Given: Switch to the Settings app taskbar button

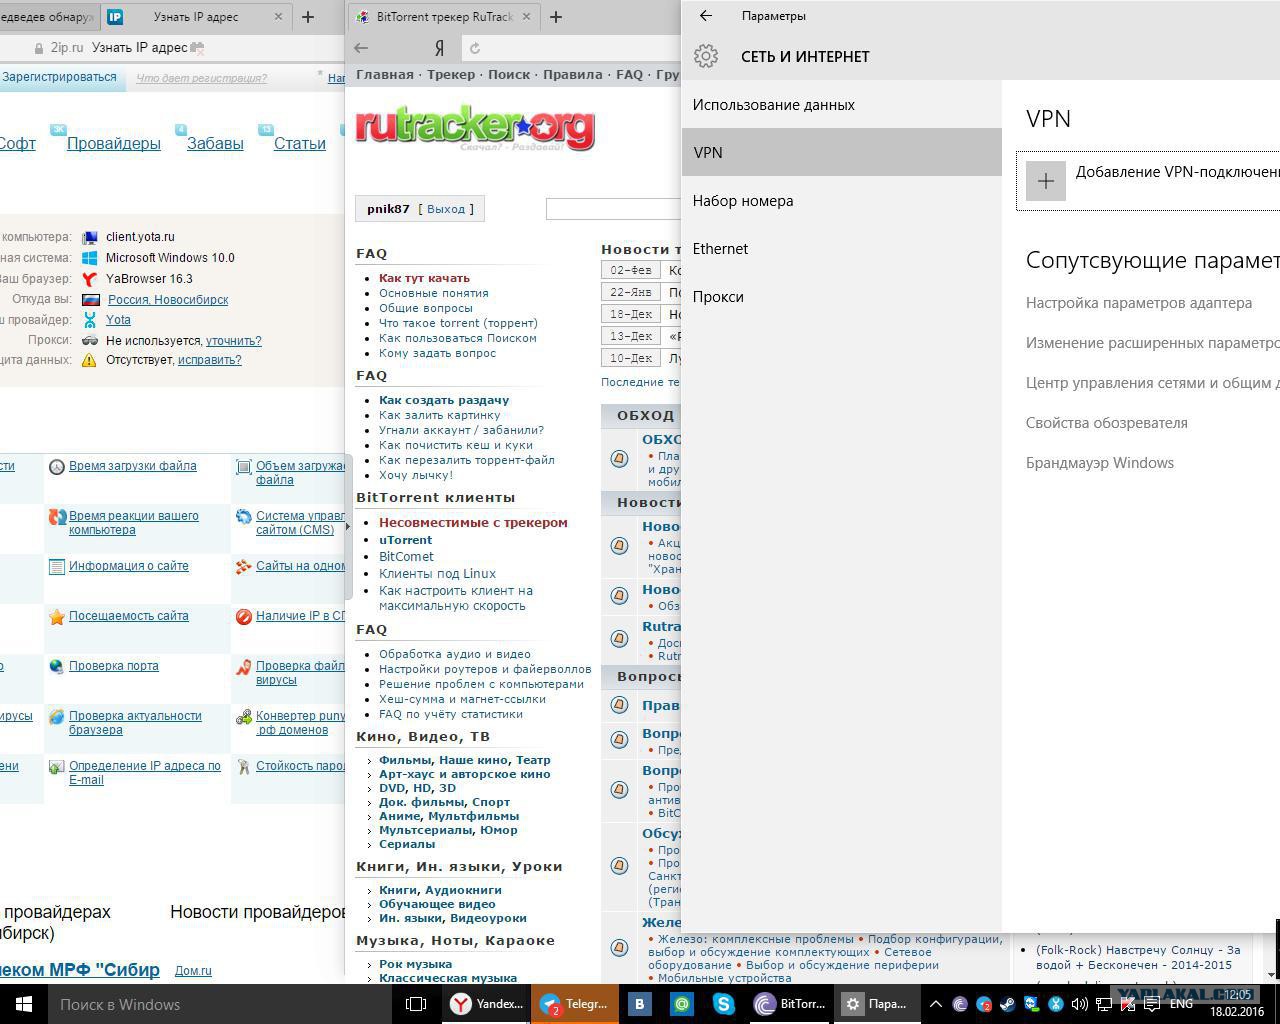Looking at the screenshot, I should pyautogui.click(x=877, y=1004).
